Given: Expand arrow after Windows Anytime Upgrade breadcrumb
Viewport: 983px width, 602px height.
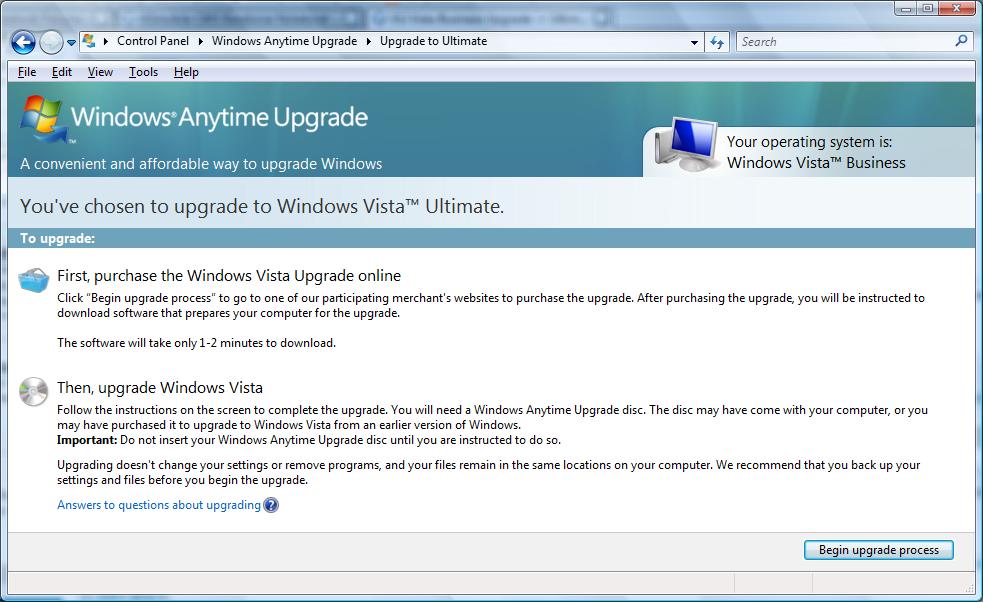Looking at the screenshot, I should click(x=369, y=41).
